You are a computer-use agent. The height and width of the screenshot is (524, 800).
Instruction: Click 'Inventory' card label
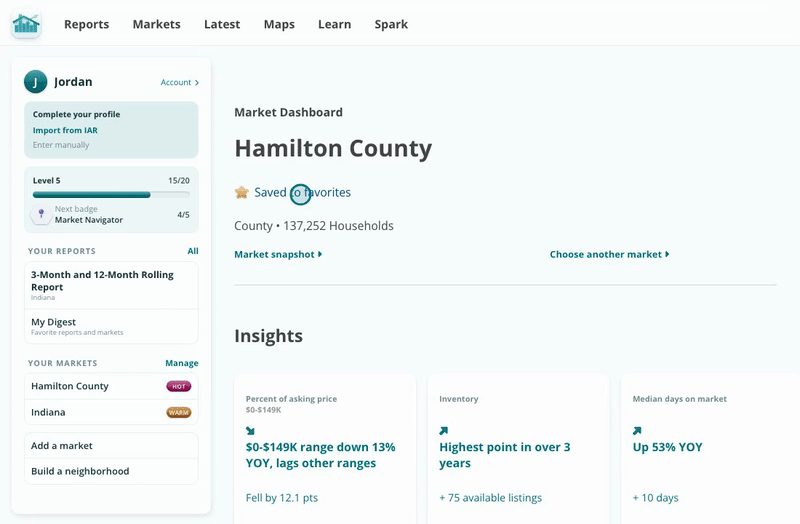[x=459, y=399]
